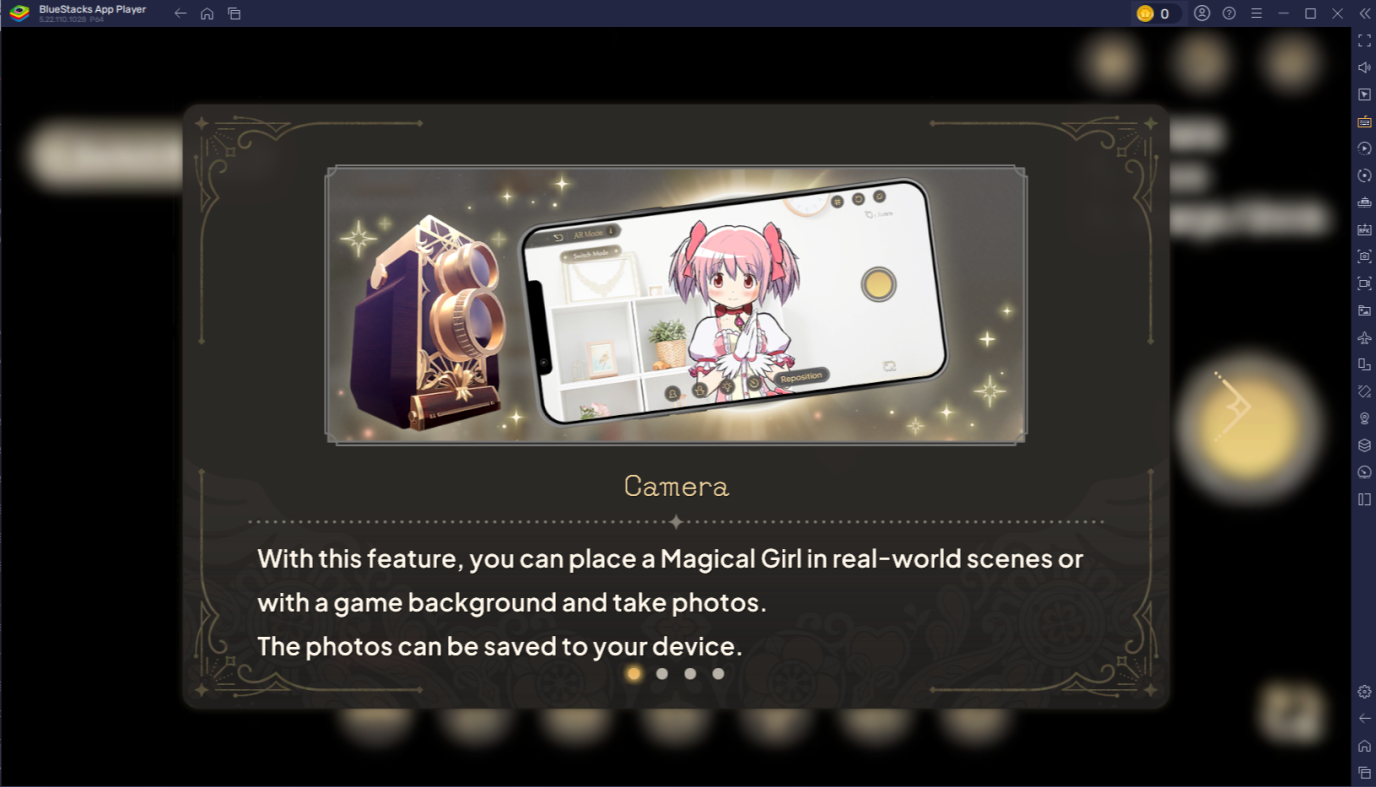
Task: Open the multi-instance recent apps icon in title bar
Action: [x=234, y=13]
